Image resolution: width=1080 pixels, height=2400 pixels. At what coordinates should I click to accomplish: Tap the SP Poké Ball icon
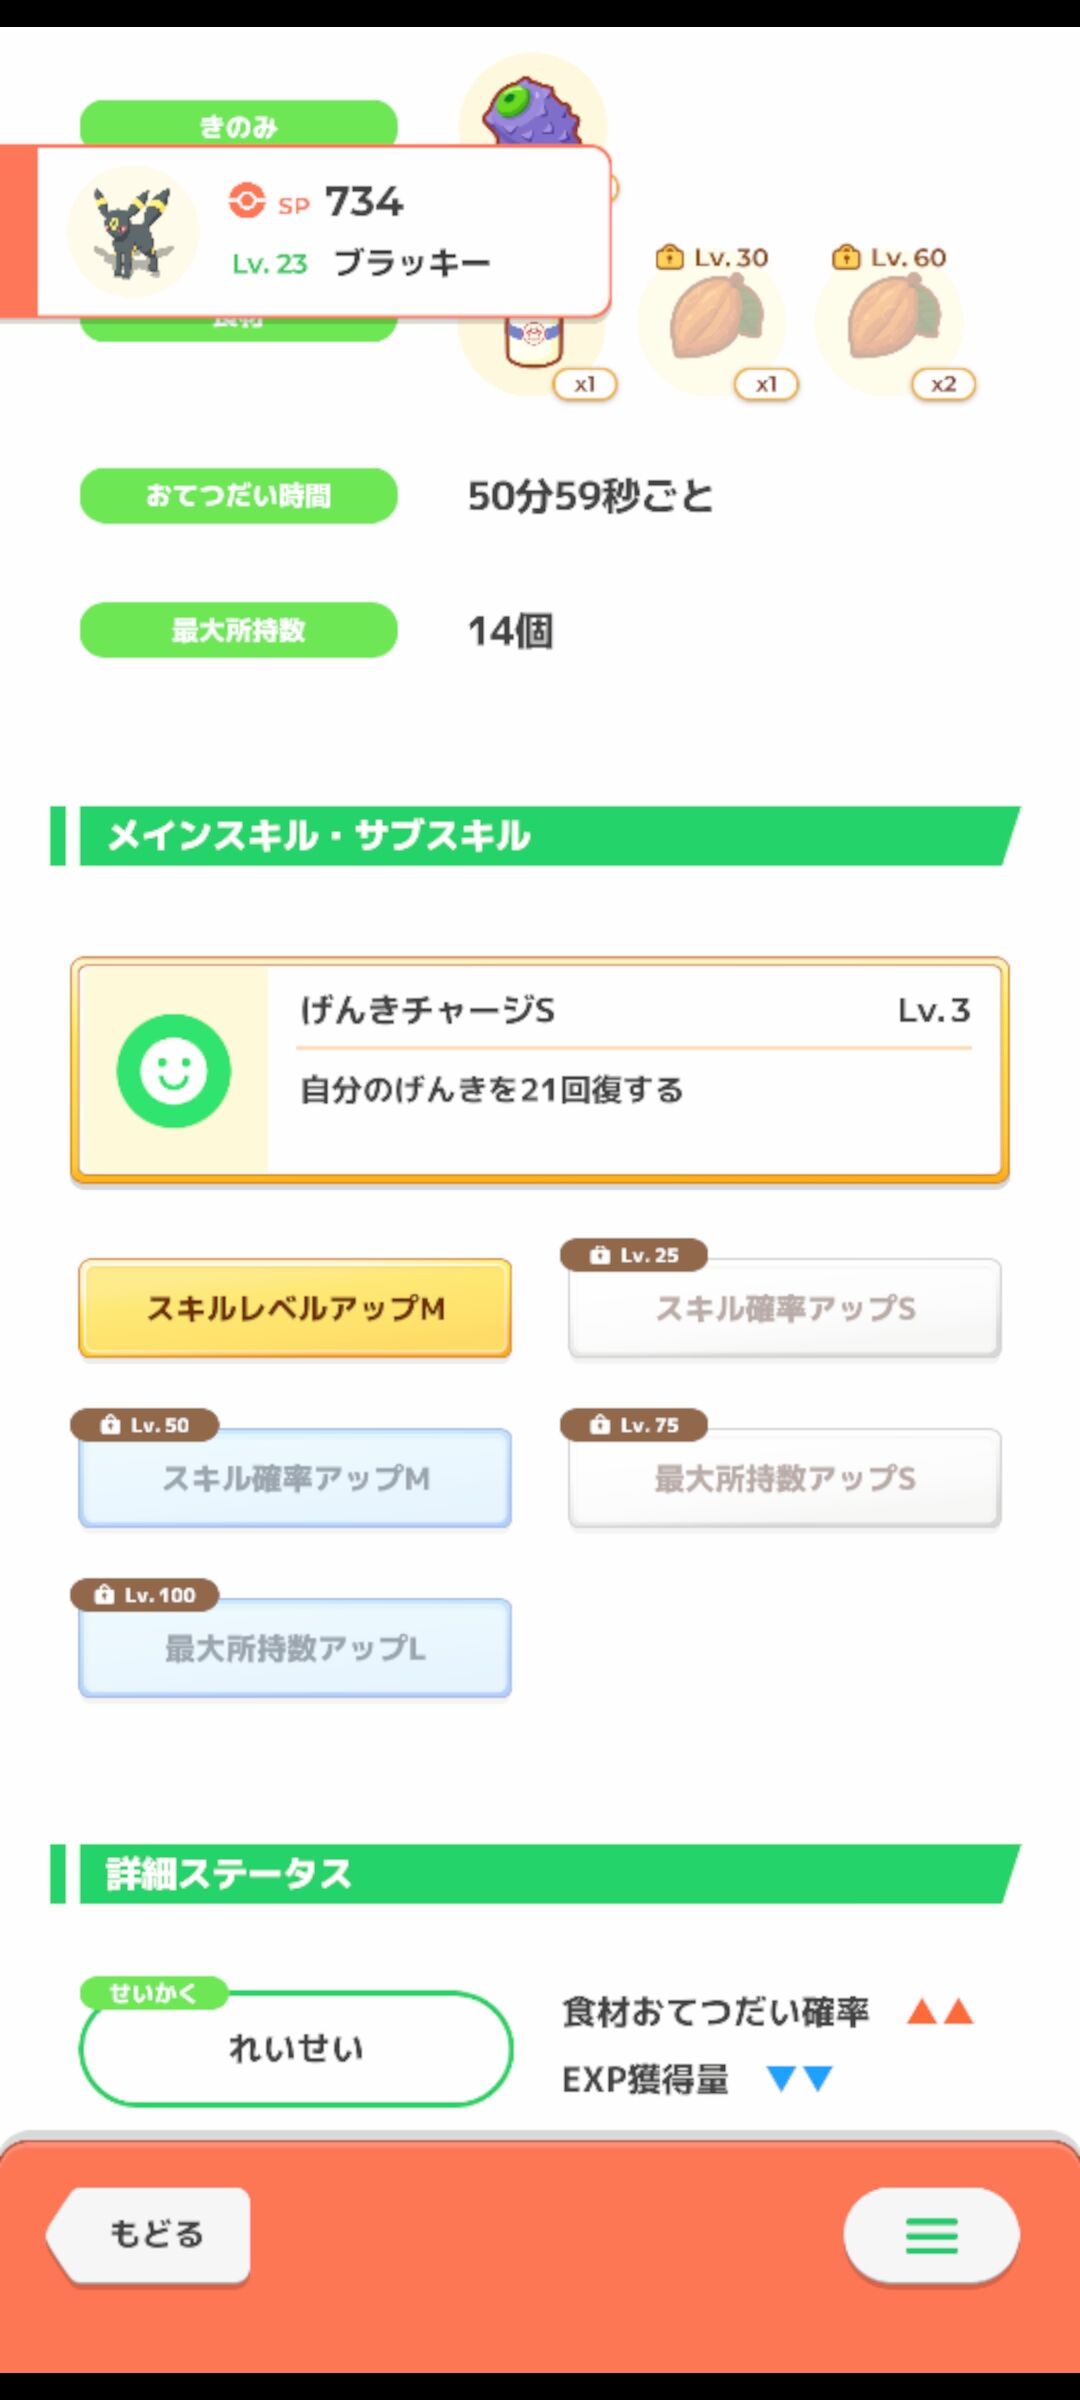(246, 200)
